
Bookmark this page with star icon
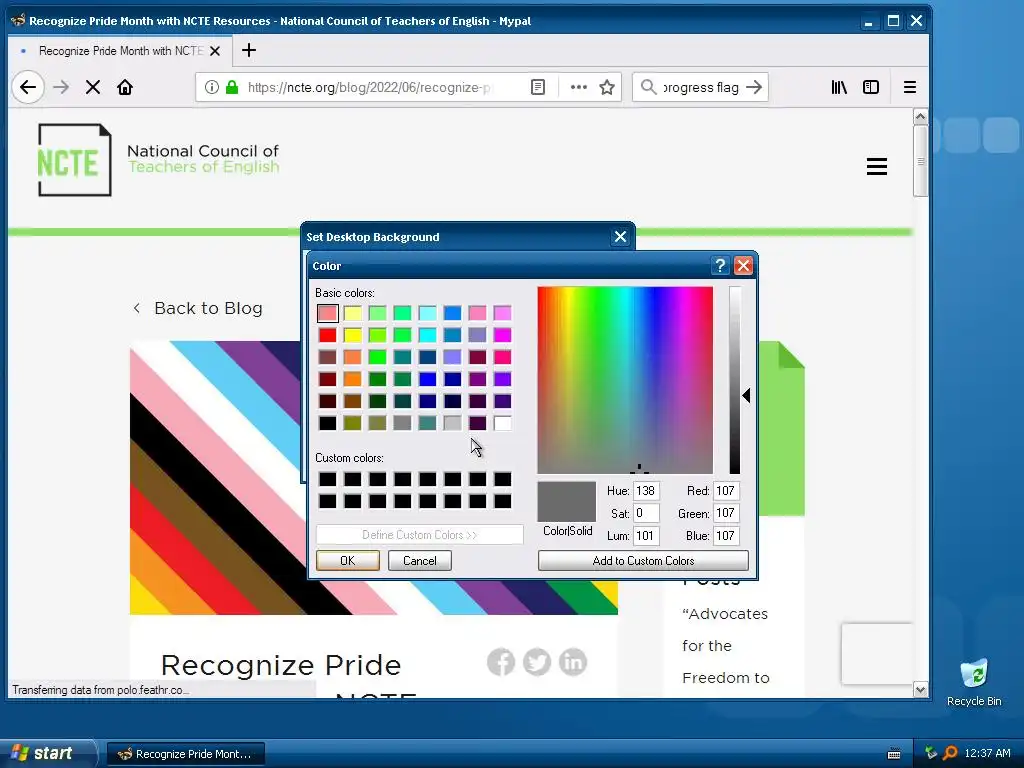coord(607,87)
